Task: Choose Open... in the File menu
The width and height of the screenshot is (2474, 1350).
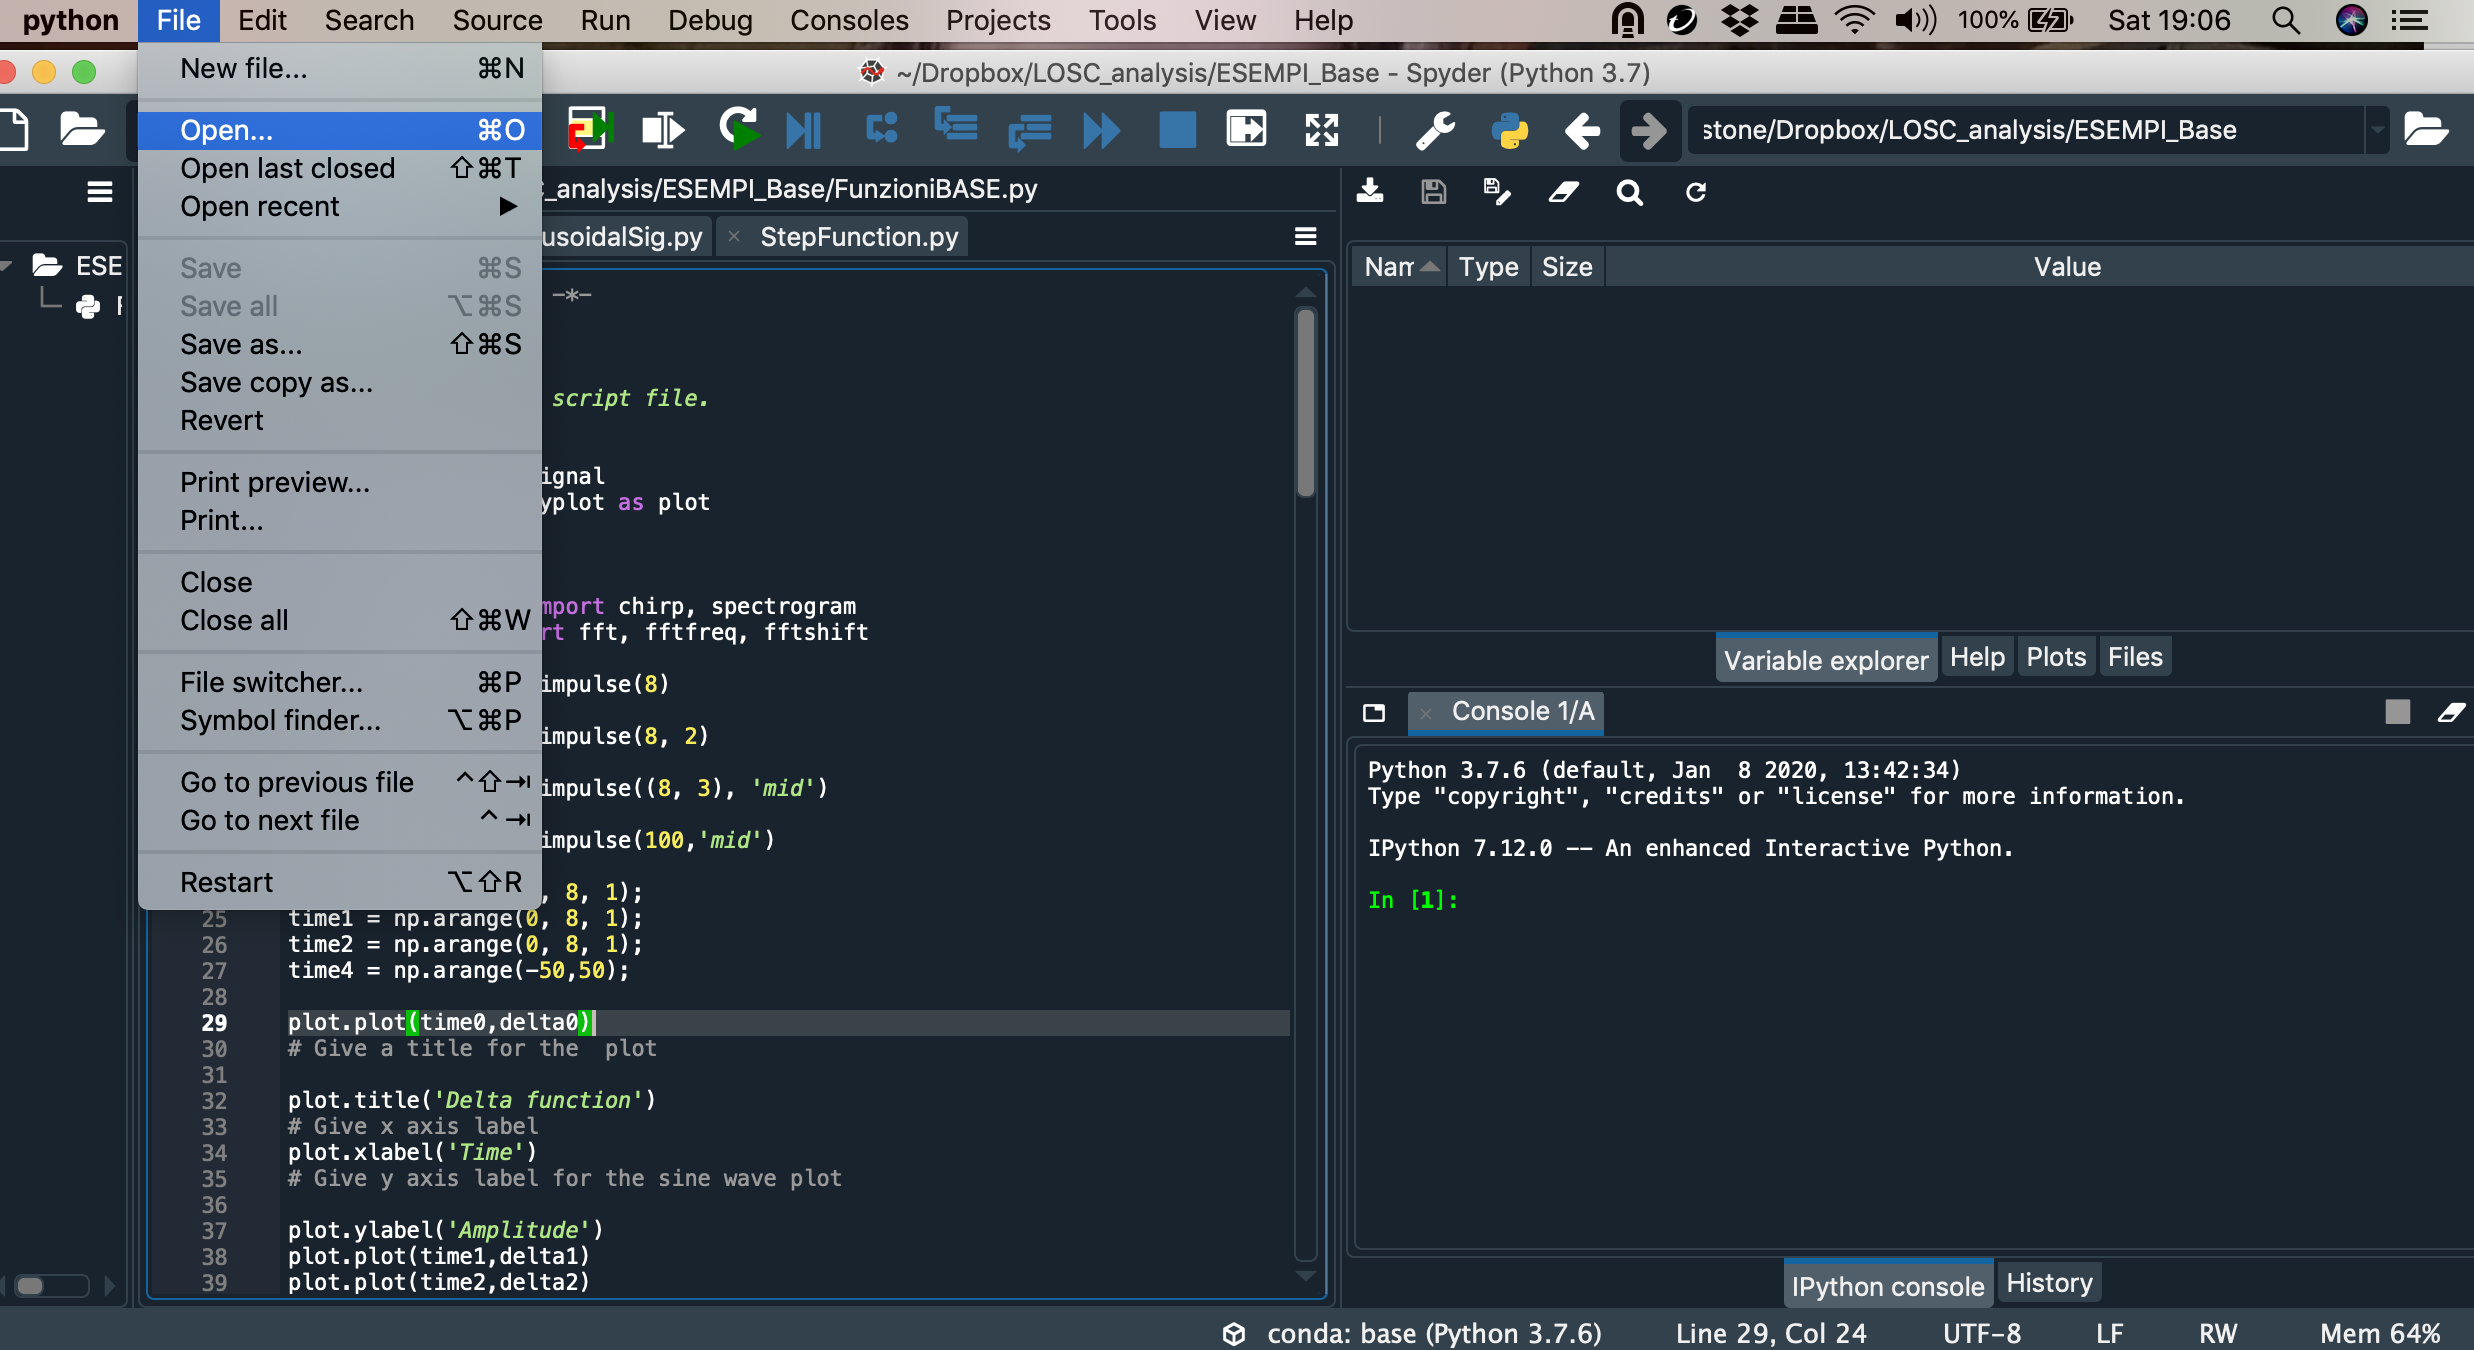Action: click(x=340, y=130)
